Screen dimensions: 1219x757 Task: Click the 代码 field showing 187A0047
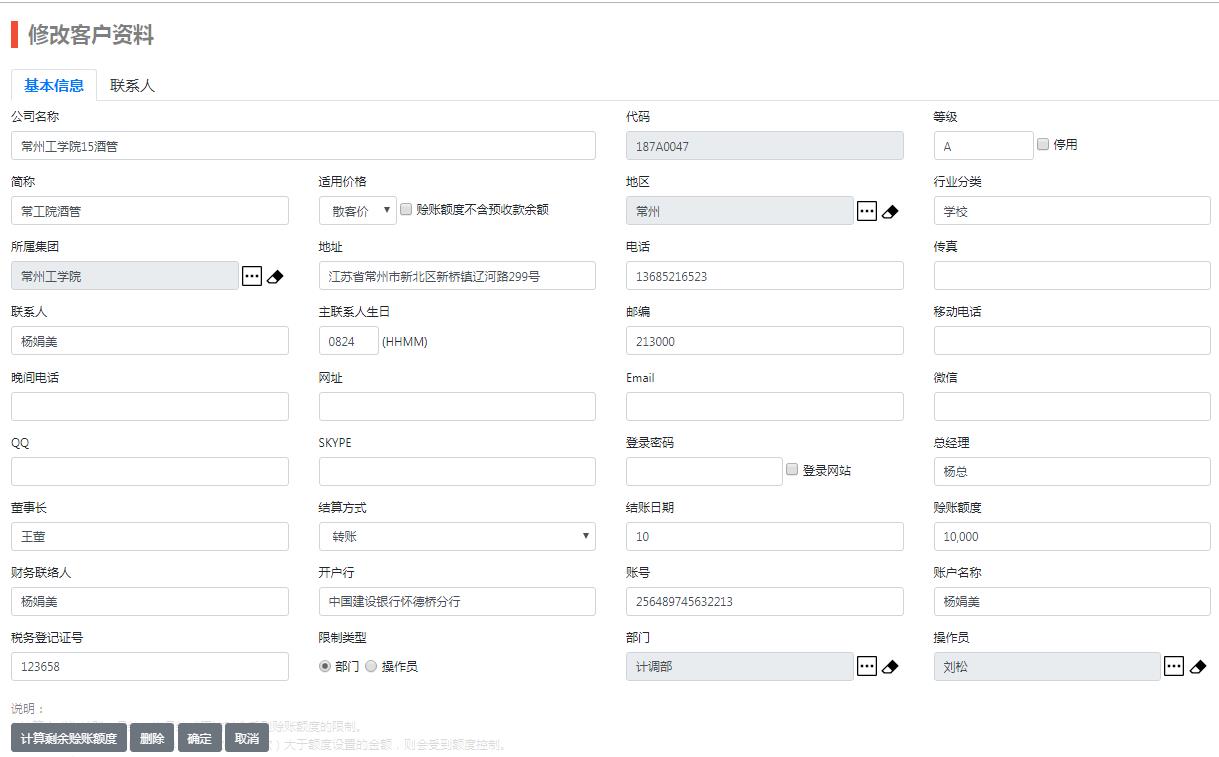coord(765,146)
